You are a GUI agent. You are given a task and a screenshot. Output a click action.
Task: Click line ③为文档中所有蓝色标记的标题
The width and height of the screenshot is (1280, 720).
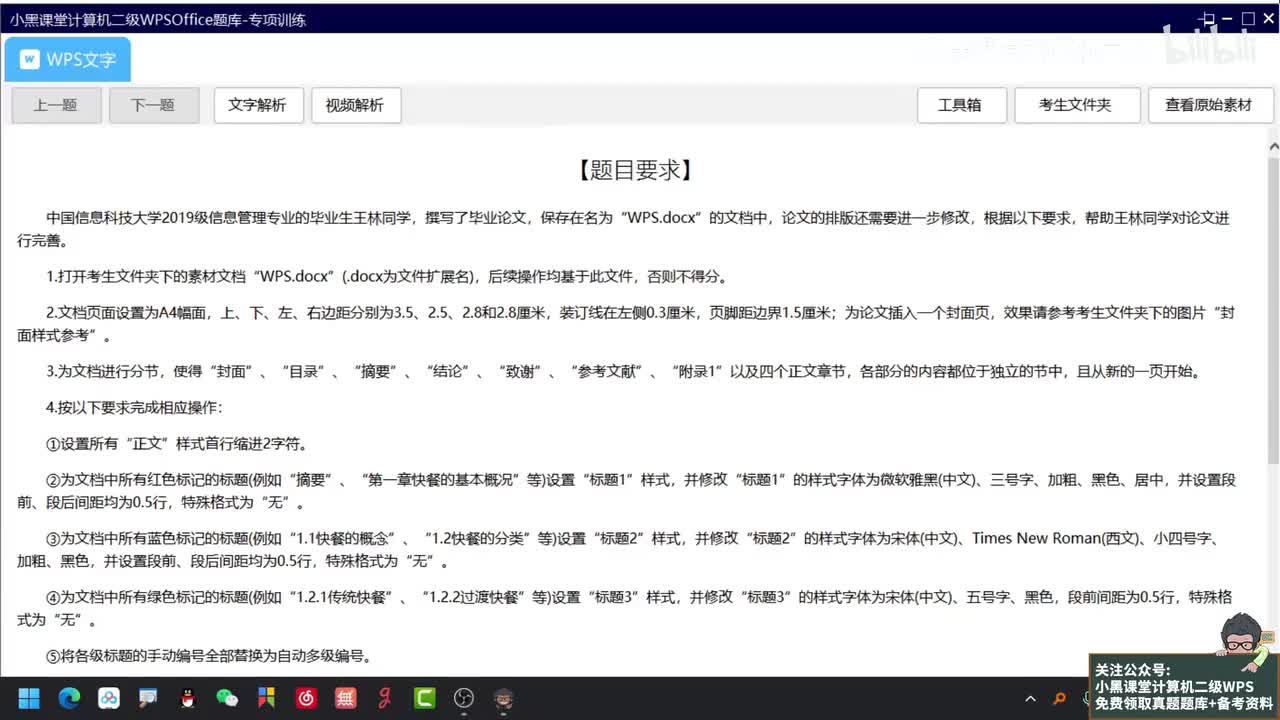[618, 550]
